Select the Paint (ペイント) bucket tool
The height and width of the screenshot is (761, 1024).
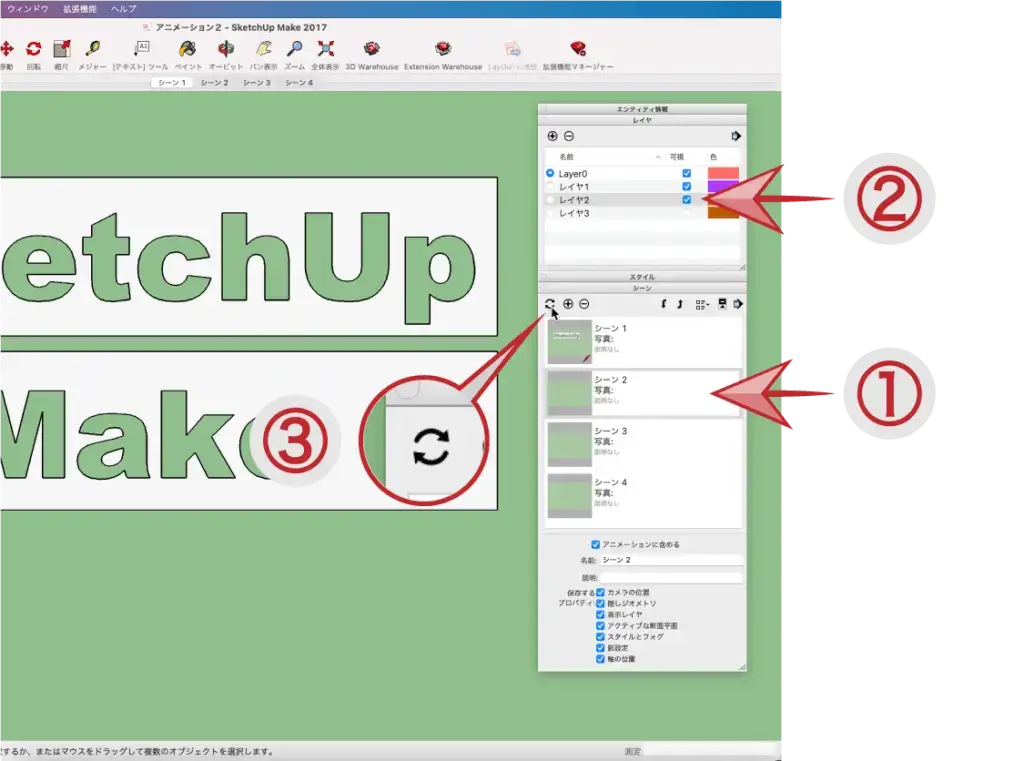187,49
